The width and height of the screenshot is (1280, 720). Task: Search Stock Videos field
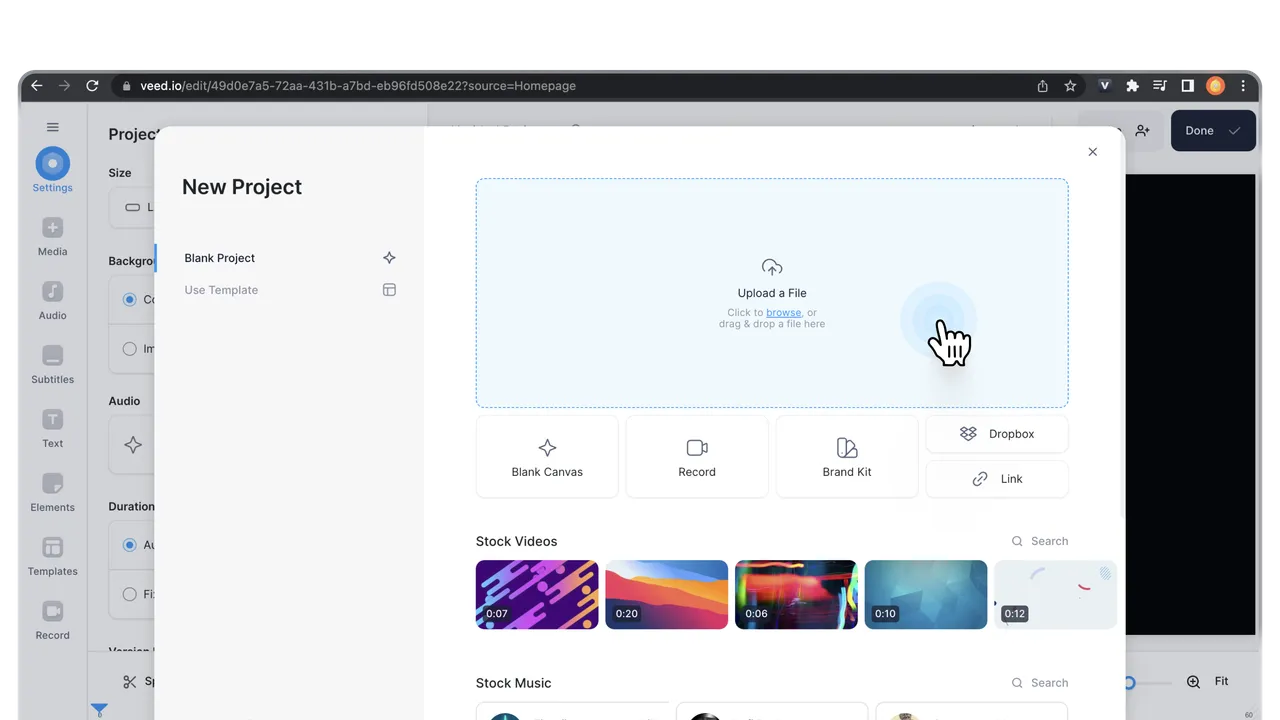tap(1040, 541)
